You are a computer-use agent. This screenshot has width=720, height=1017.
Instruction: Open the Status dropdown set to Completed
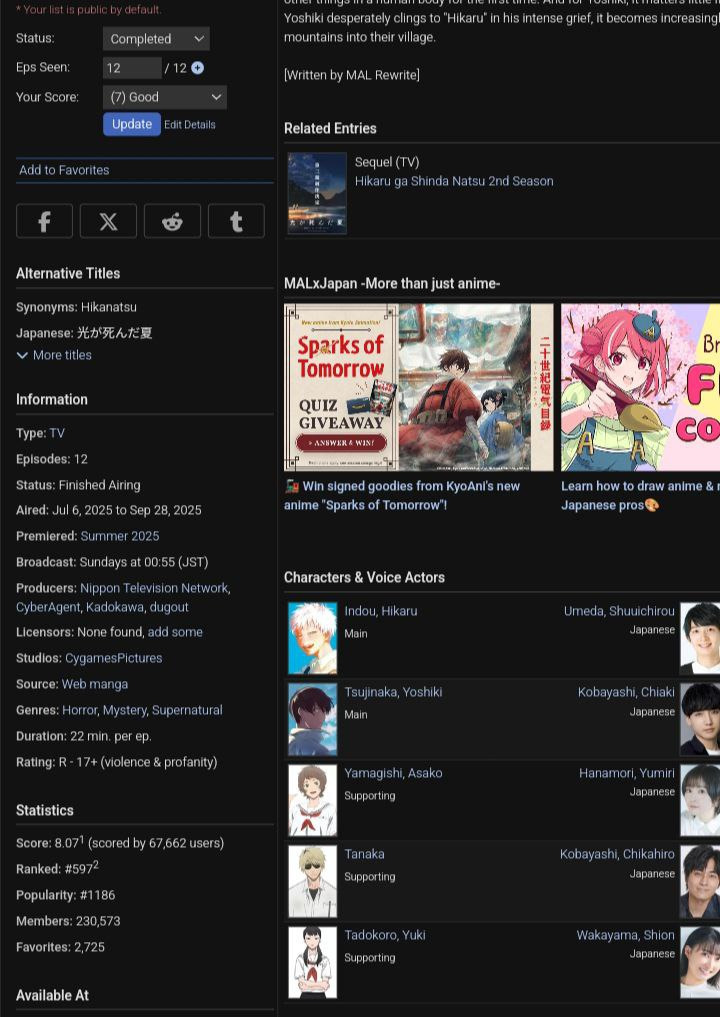(x=156, y=39)
